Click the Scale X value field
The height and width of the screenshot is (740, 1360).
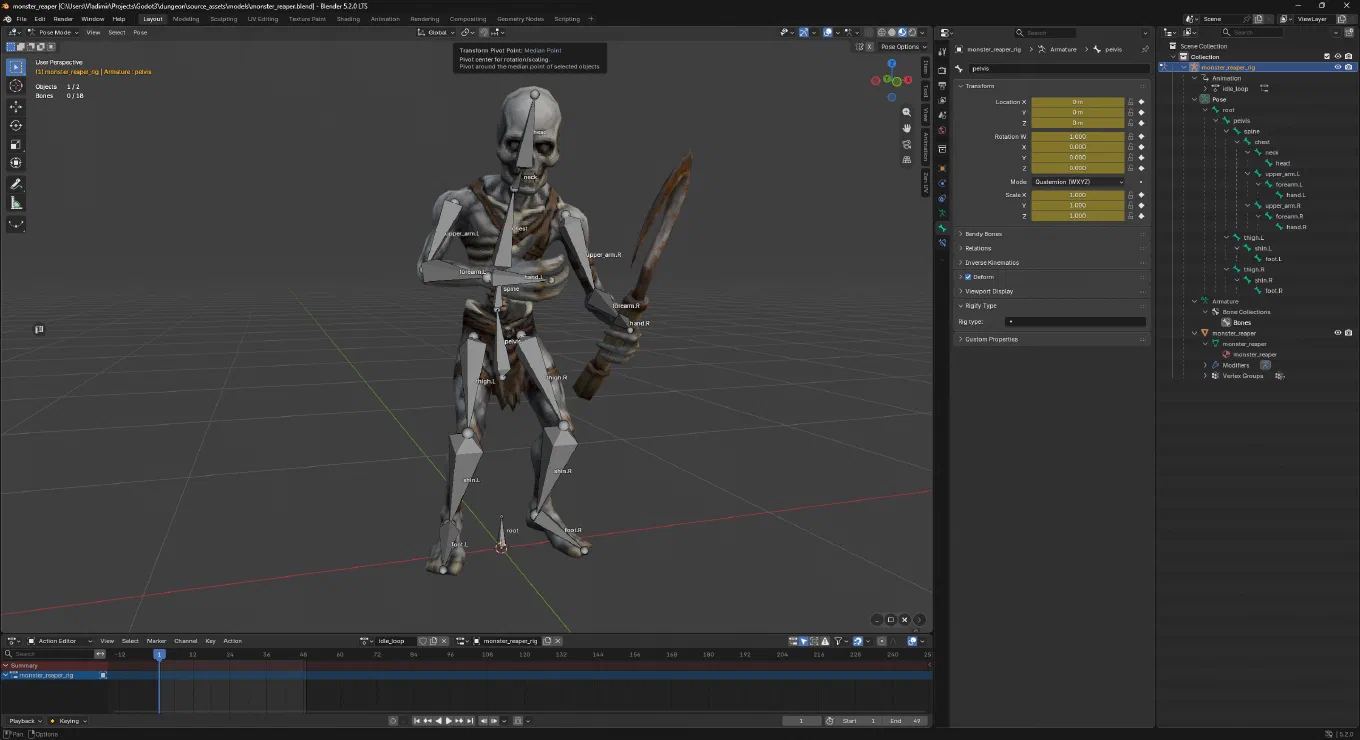pyautogui.click(x=1078, y=195)
